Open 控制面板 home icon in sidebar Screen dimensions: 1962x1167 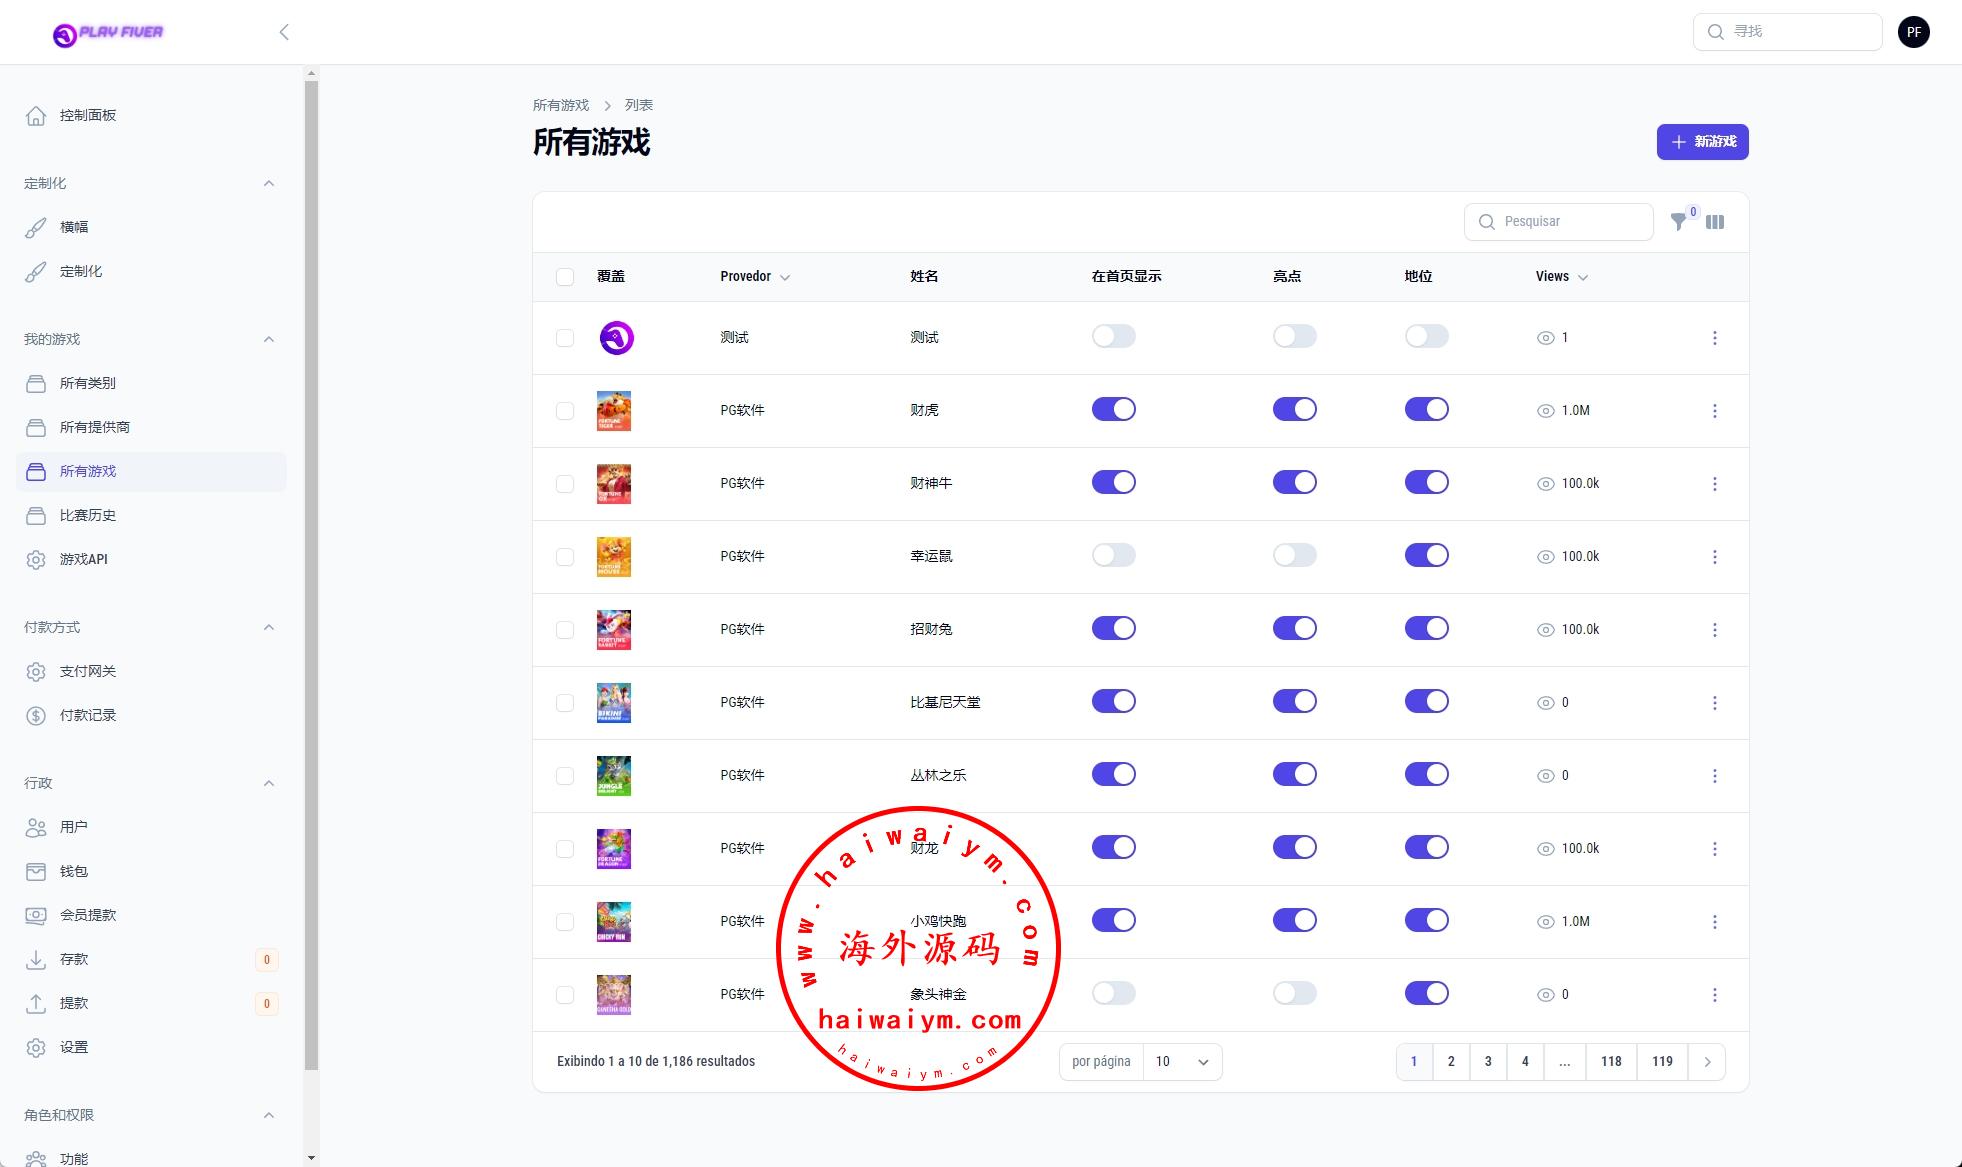[36, 116]
